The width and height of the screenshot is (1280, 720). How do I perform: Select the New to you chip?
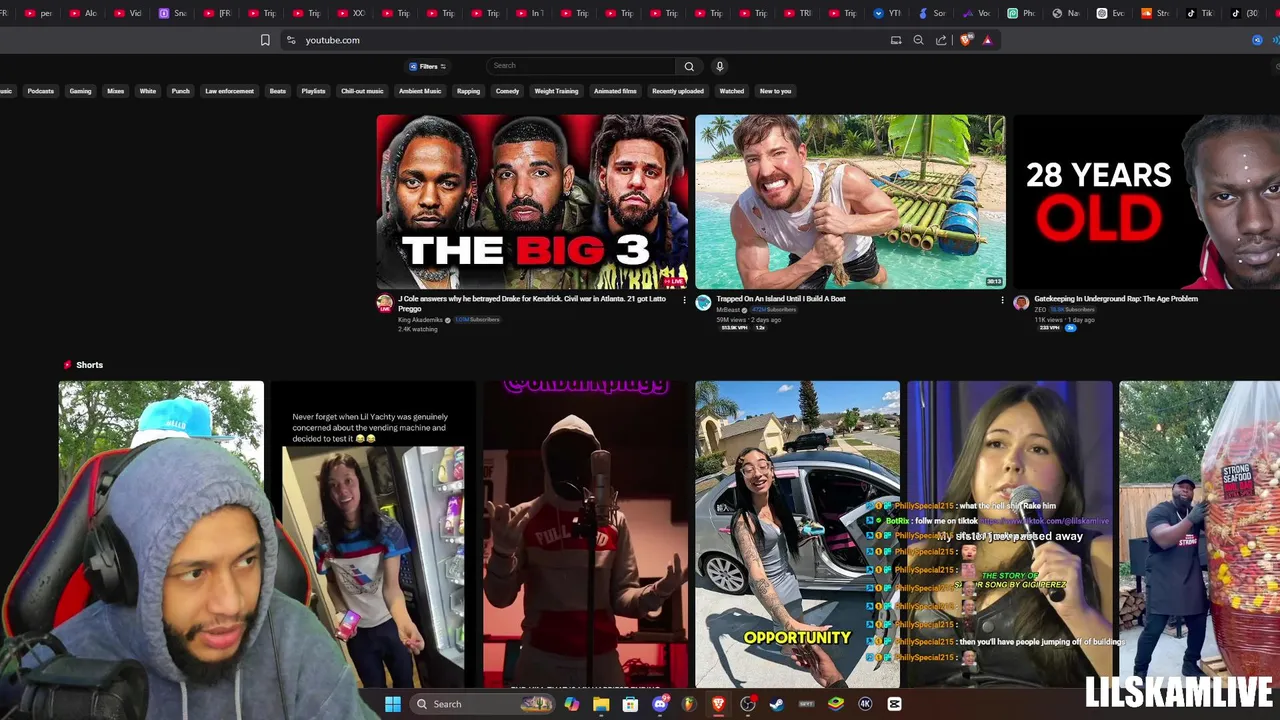[x=775, y=91]
